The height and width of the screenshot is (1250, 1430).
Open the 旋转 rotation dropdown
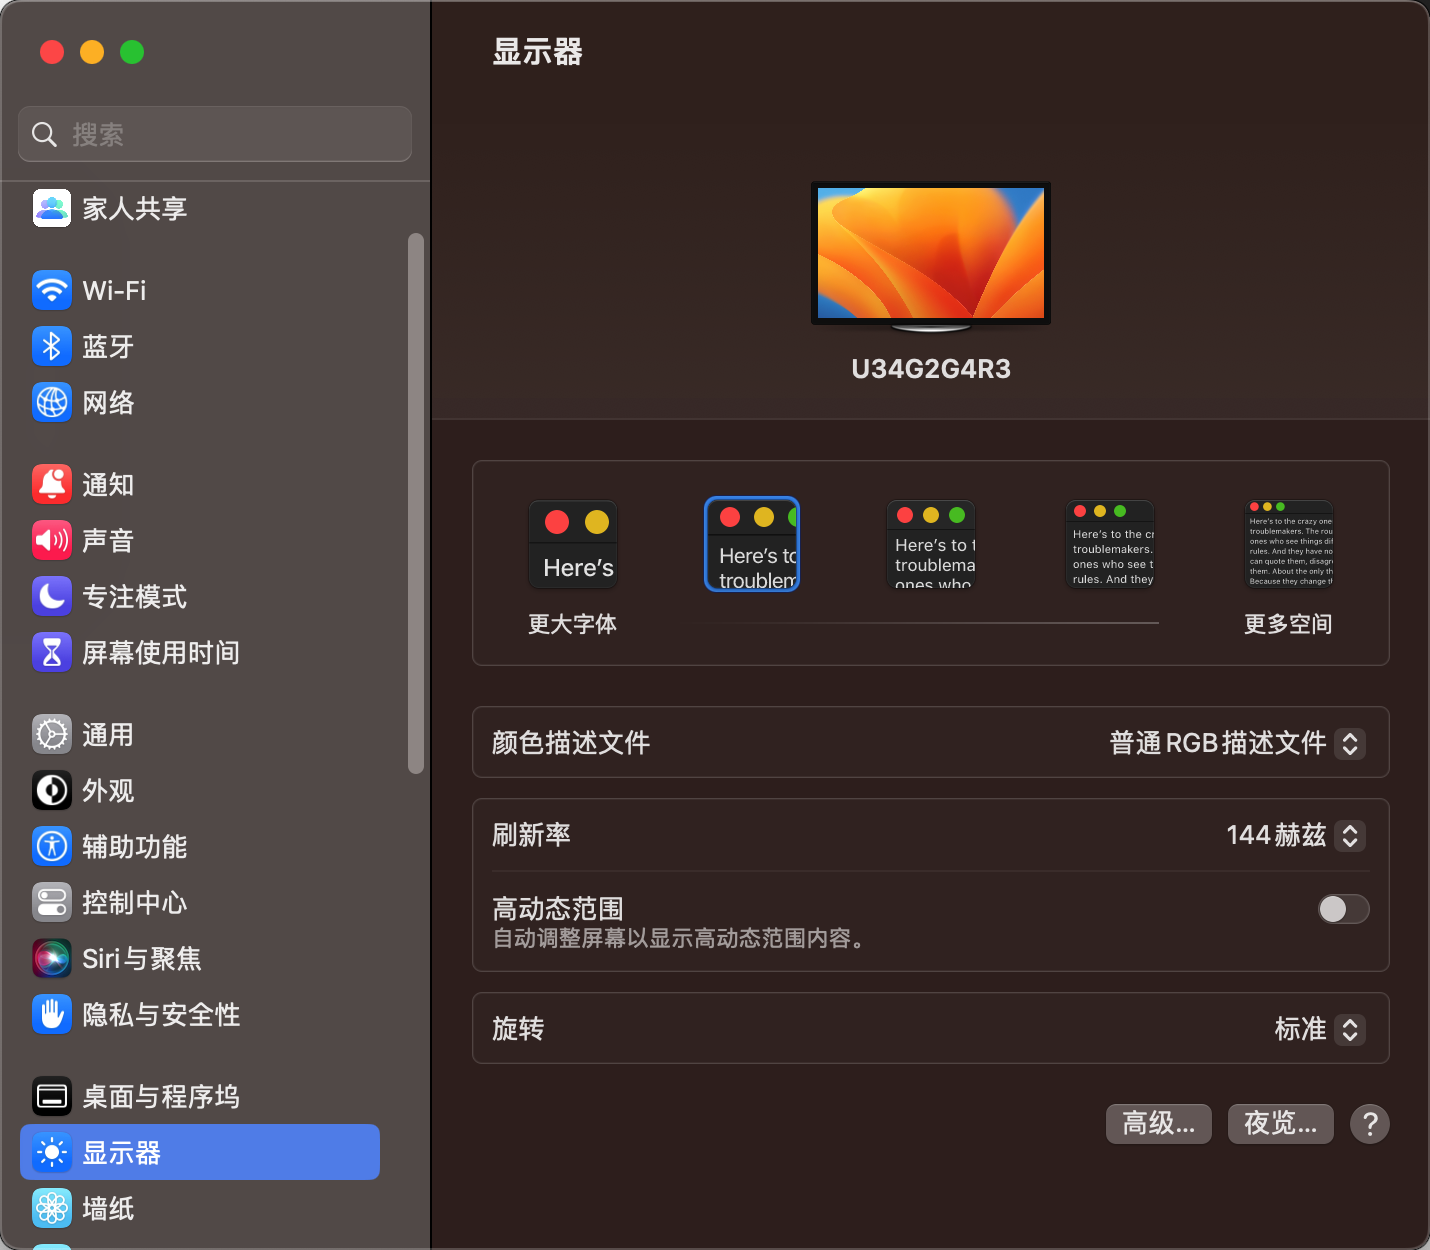coord(1349,1029)
